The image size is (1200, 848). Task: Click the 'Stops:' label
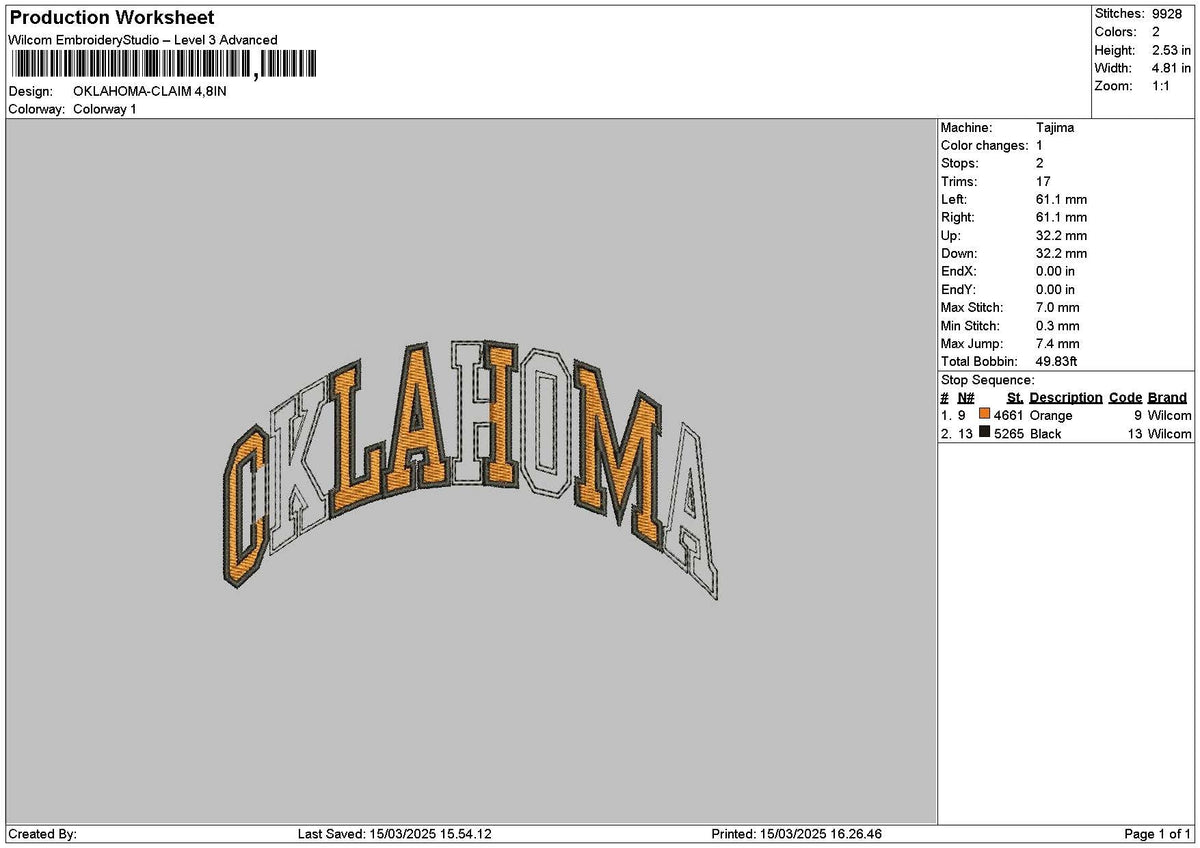pos(960,164)
